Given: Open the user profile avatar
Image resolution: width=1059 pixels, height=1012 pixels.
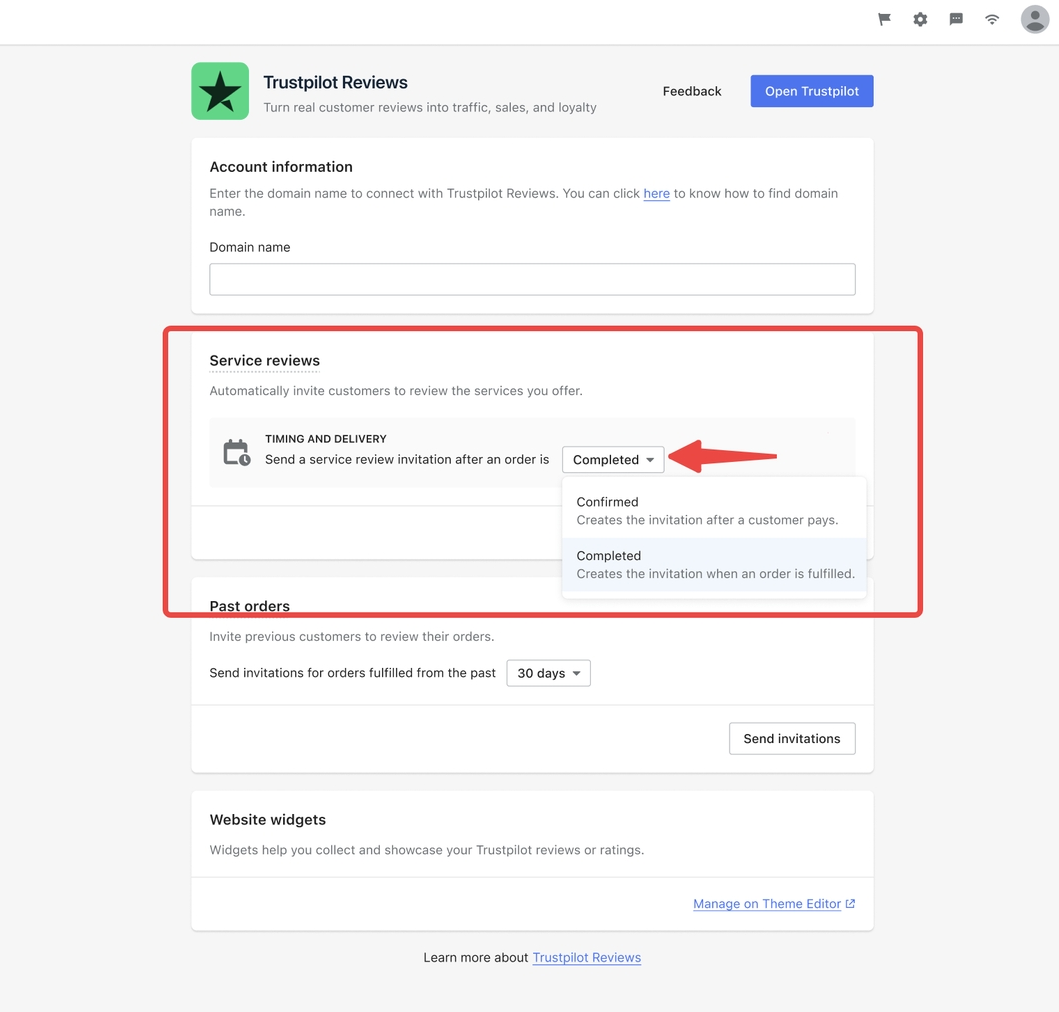Looking at the screenshot, I should [x=1035, y=19].
